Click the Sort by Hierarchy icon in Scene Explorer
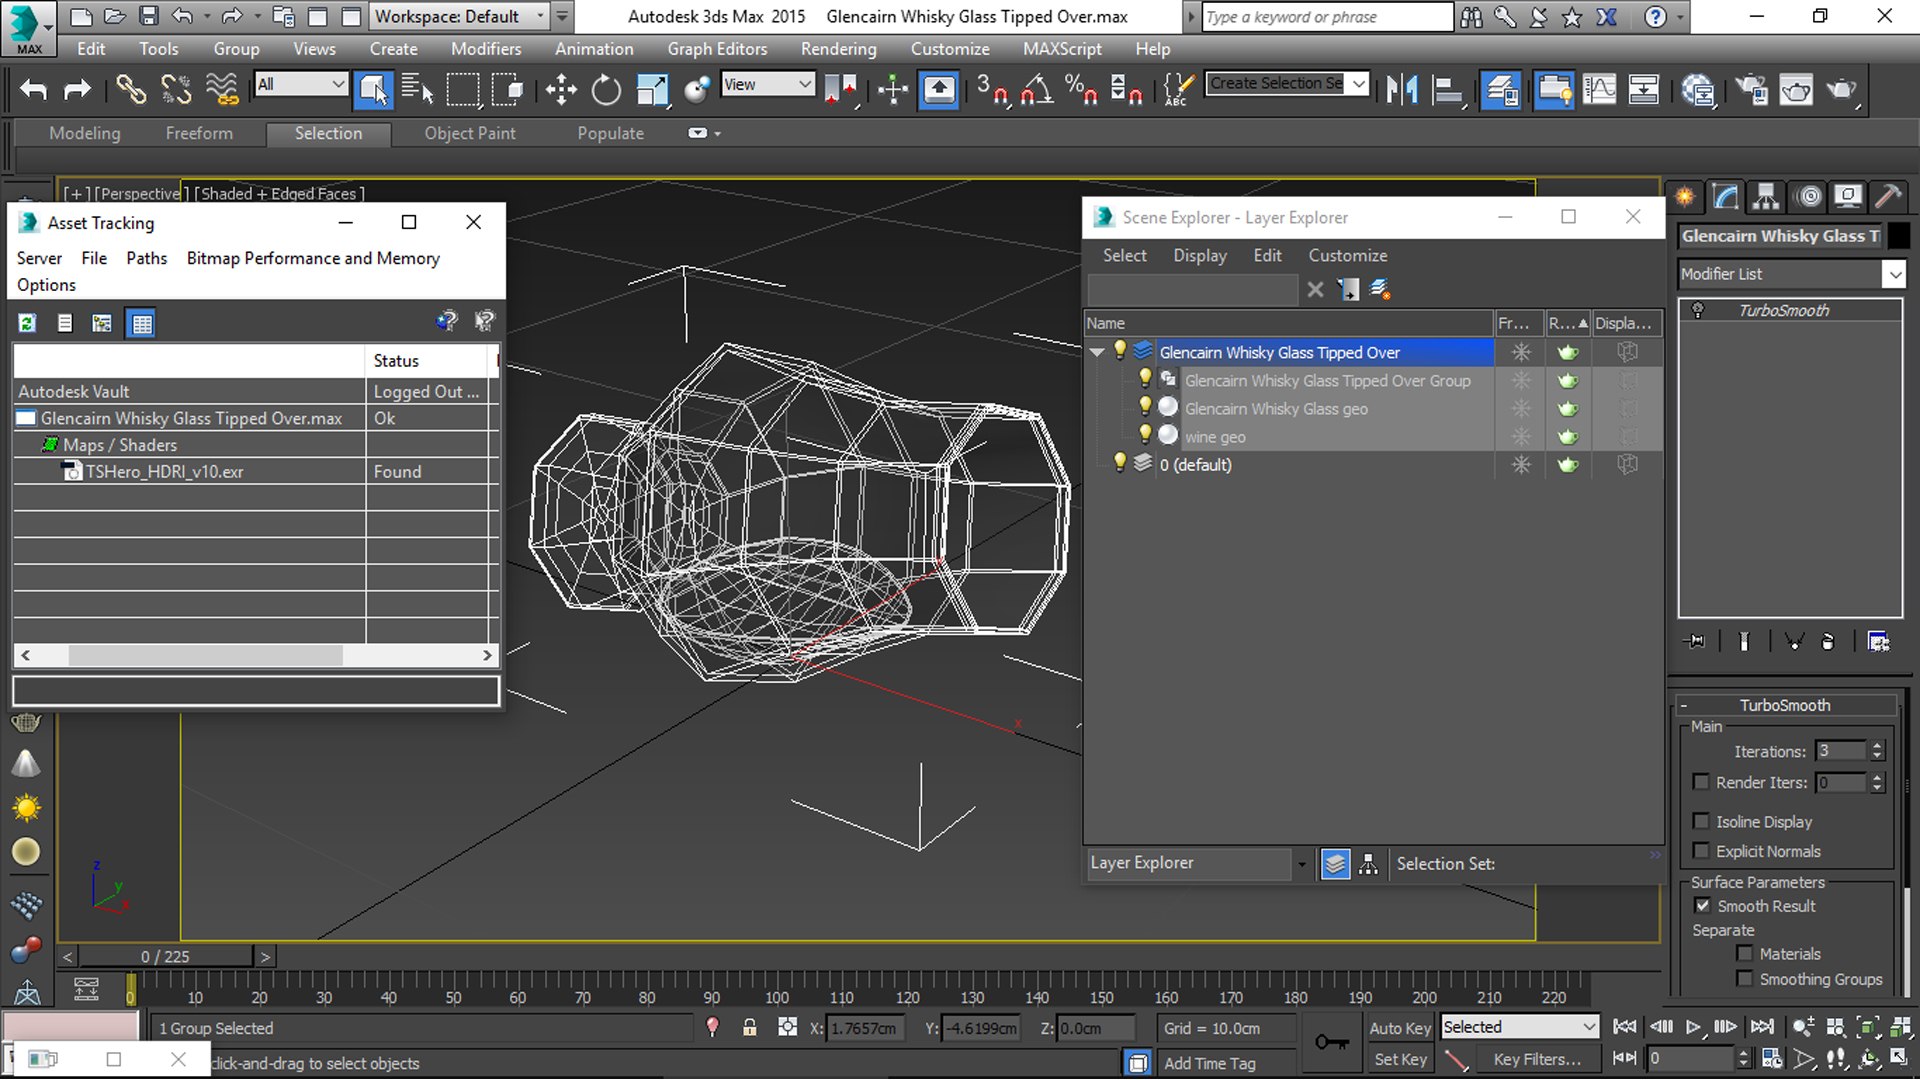1920x1080 pixels. (1368, 864)
